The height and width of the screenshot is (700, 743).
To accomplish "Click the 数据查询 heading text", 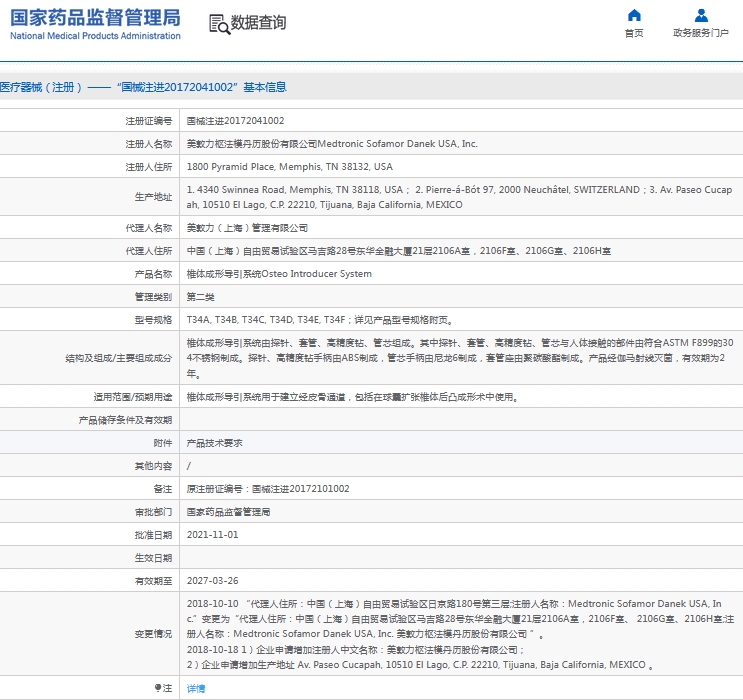I will [x=258, y=22].
